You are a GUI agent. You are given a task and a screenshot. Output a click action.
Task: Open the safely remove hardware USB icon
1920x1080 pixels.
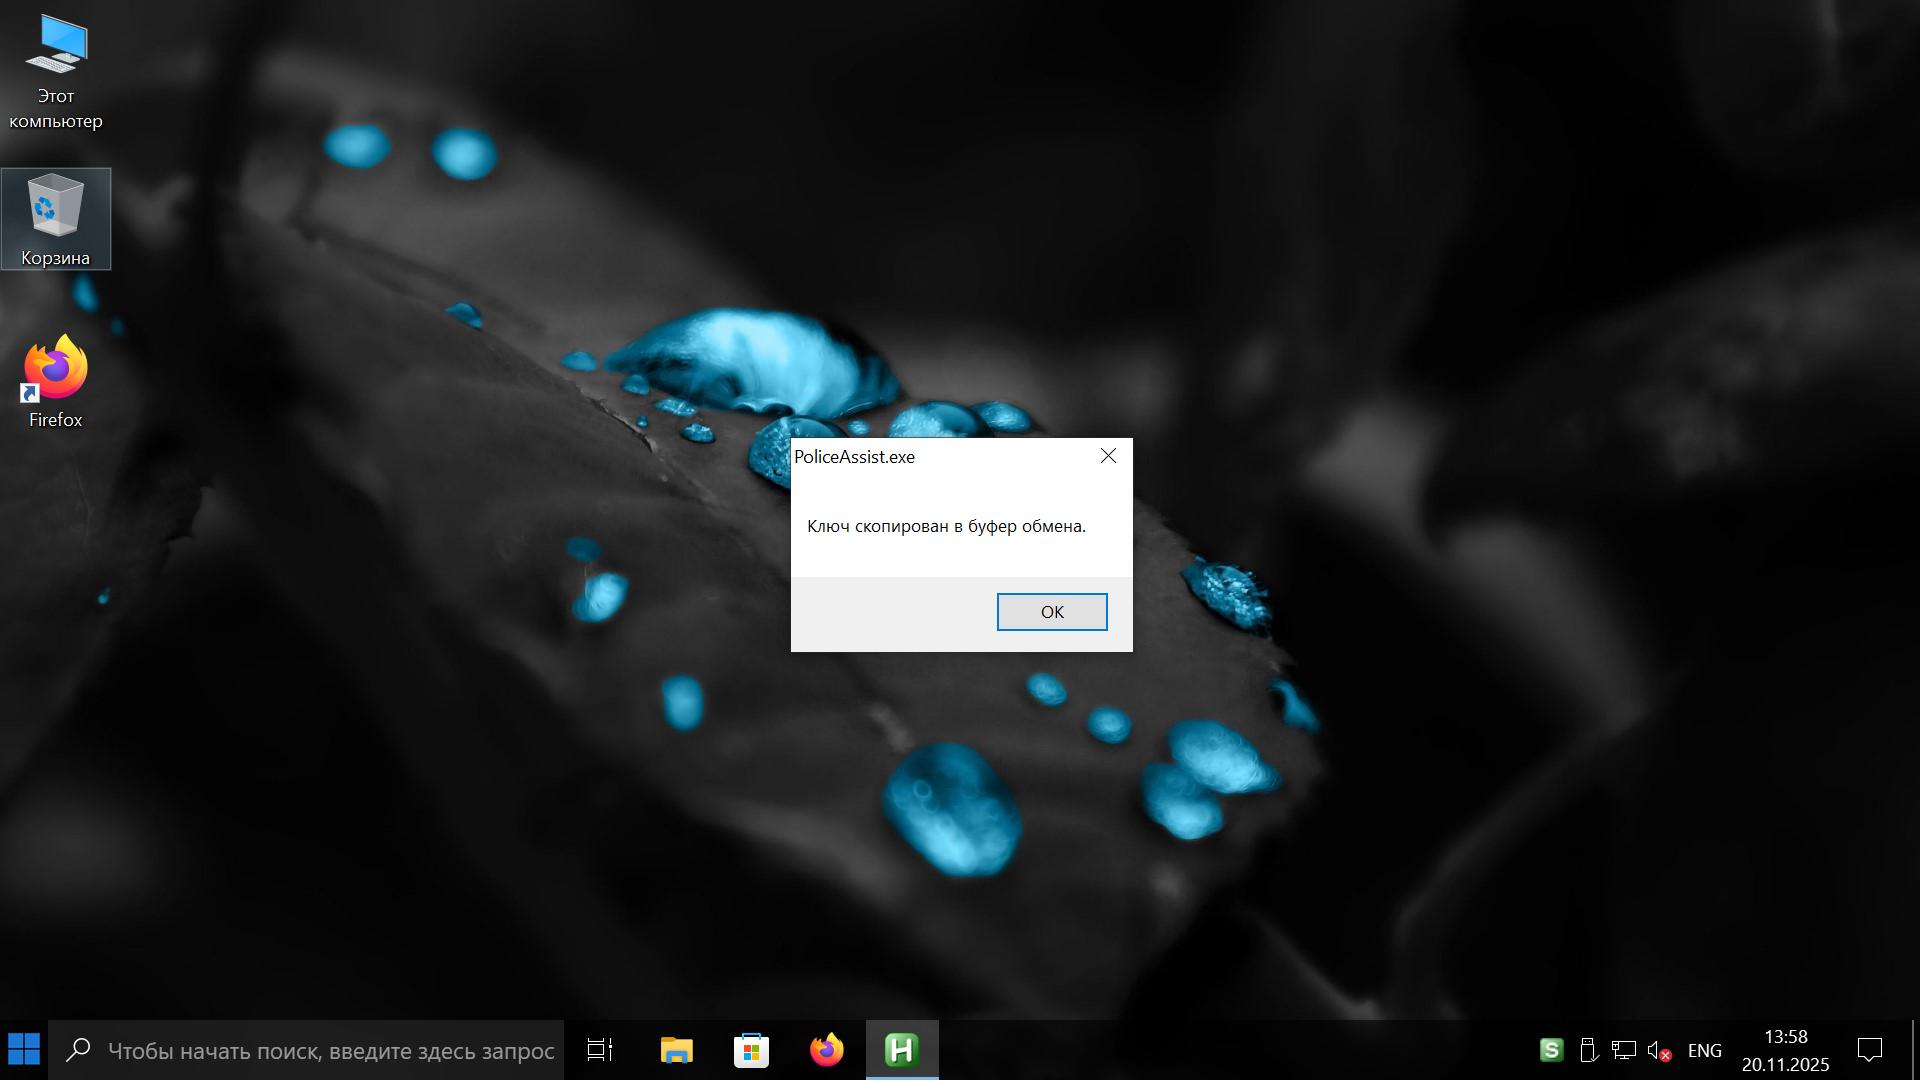click(x=1587, y=1050)
